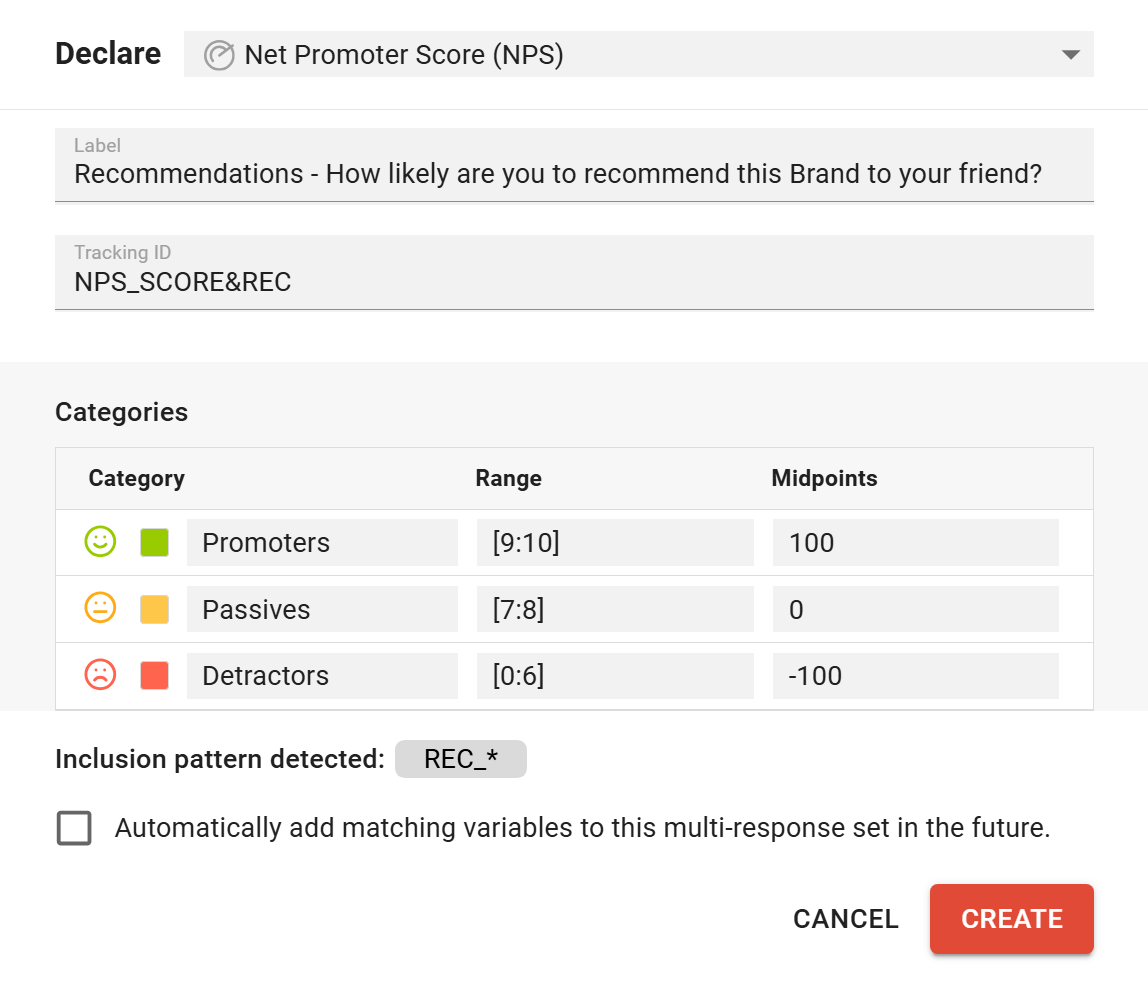Image resolution: width=1148 pixels, height=987 pixels.
Task: Edit the Promoters range [9:10] field
Action: [x=615, y=543]
